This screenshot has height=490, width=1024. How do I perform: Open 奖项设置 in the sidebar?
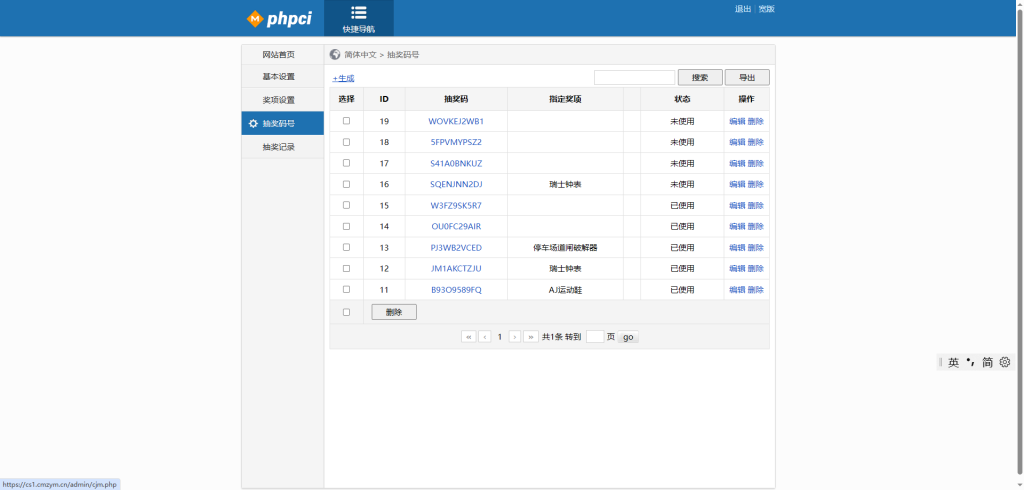278,100
